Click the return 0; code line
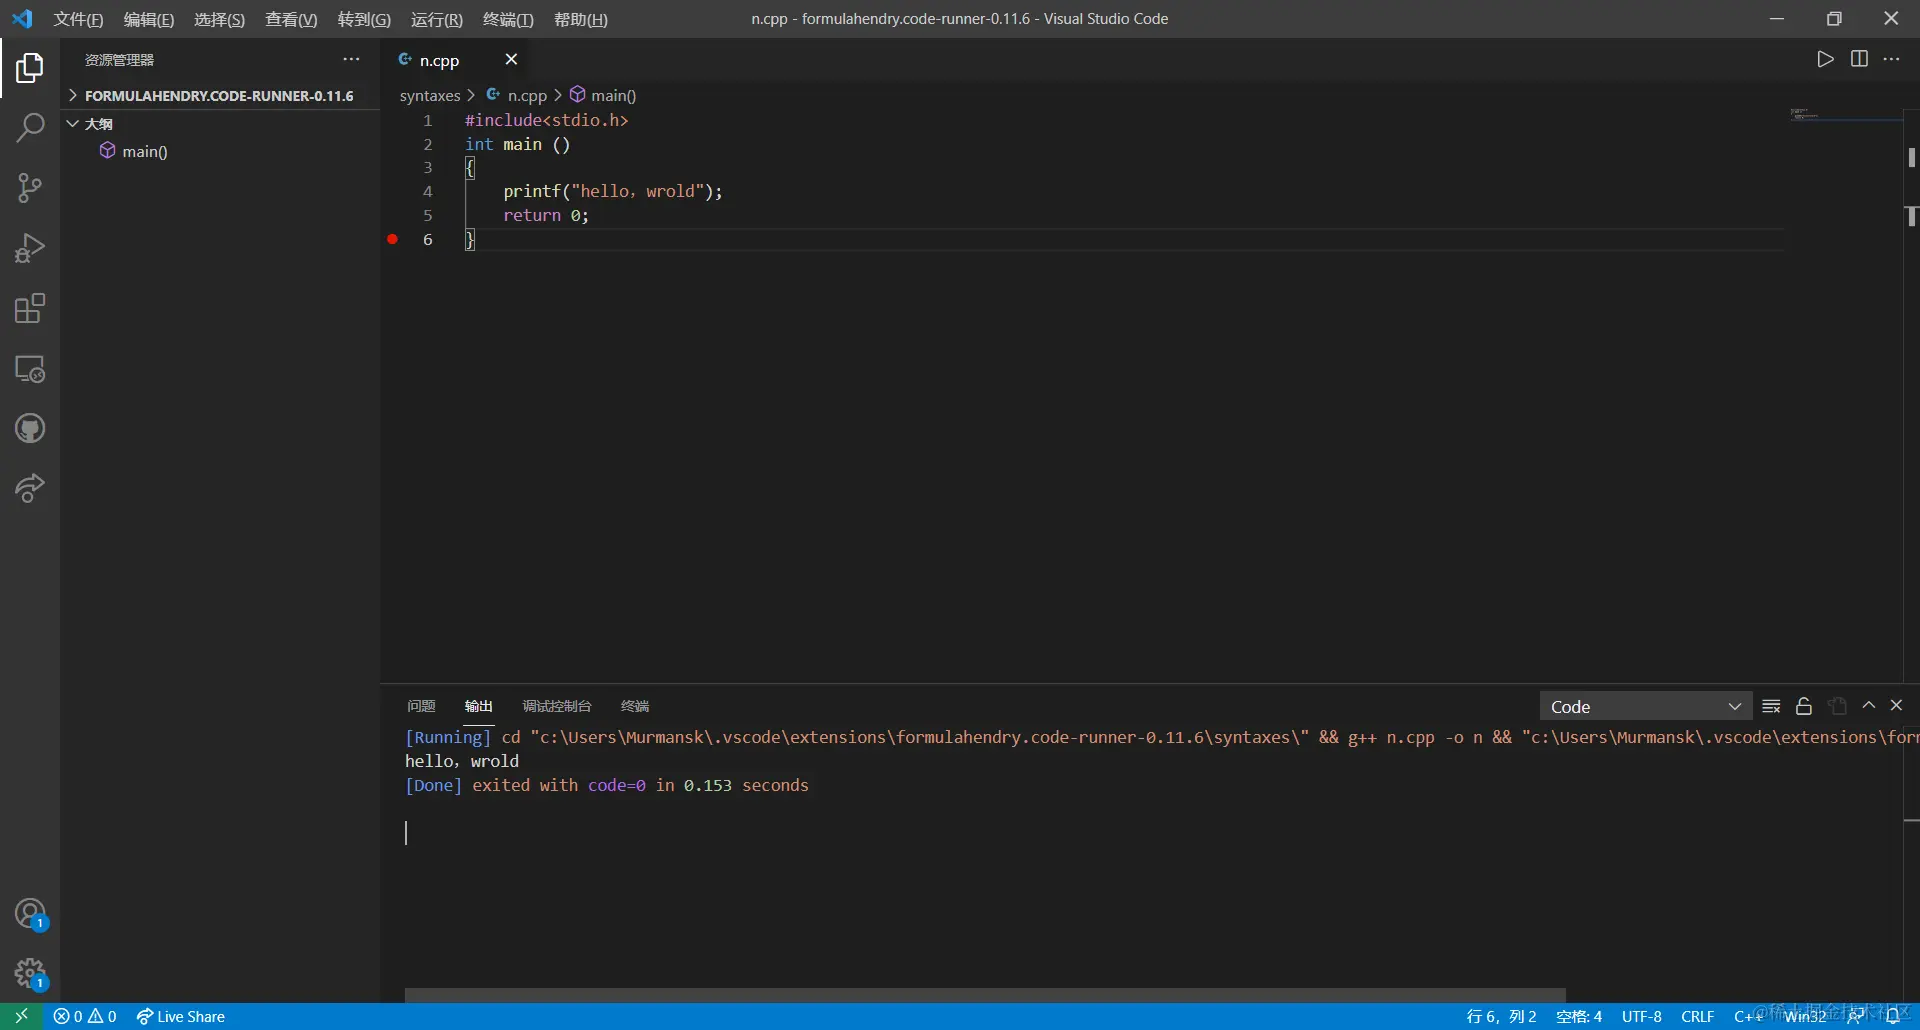The height and width of the screenshot is (1030, 1920). click(546, 215)
